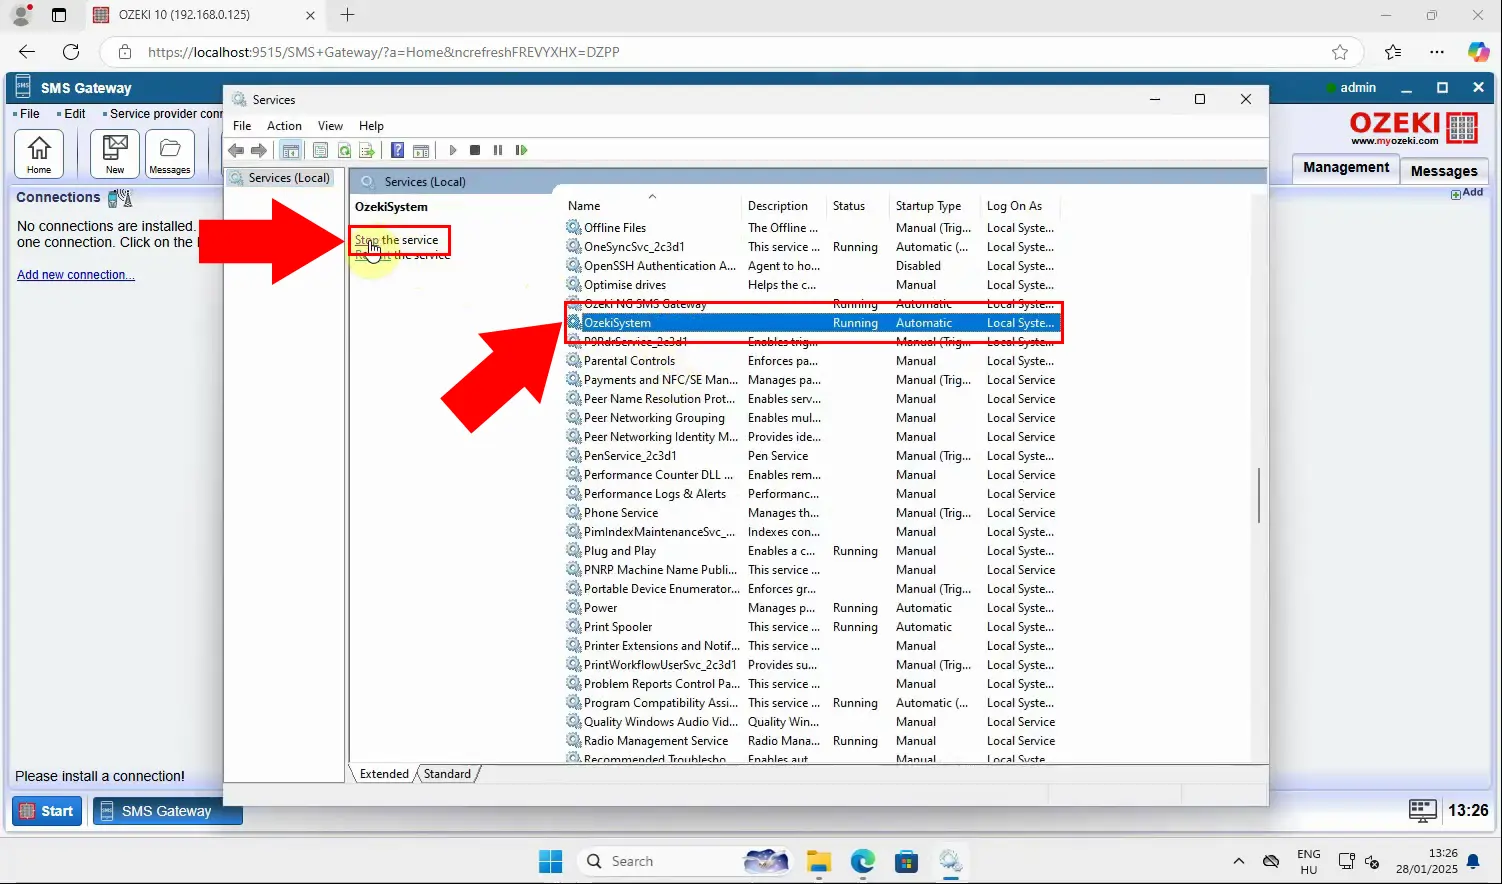Switch to Messages tab in SMS Gateway

click(1444, 171)
